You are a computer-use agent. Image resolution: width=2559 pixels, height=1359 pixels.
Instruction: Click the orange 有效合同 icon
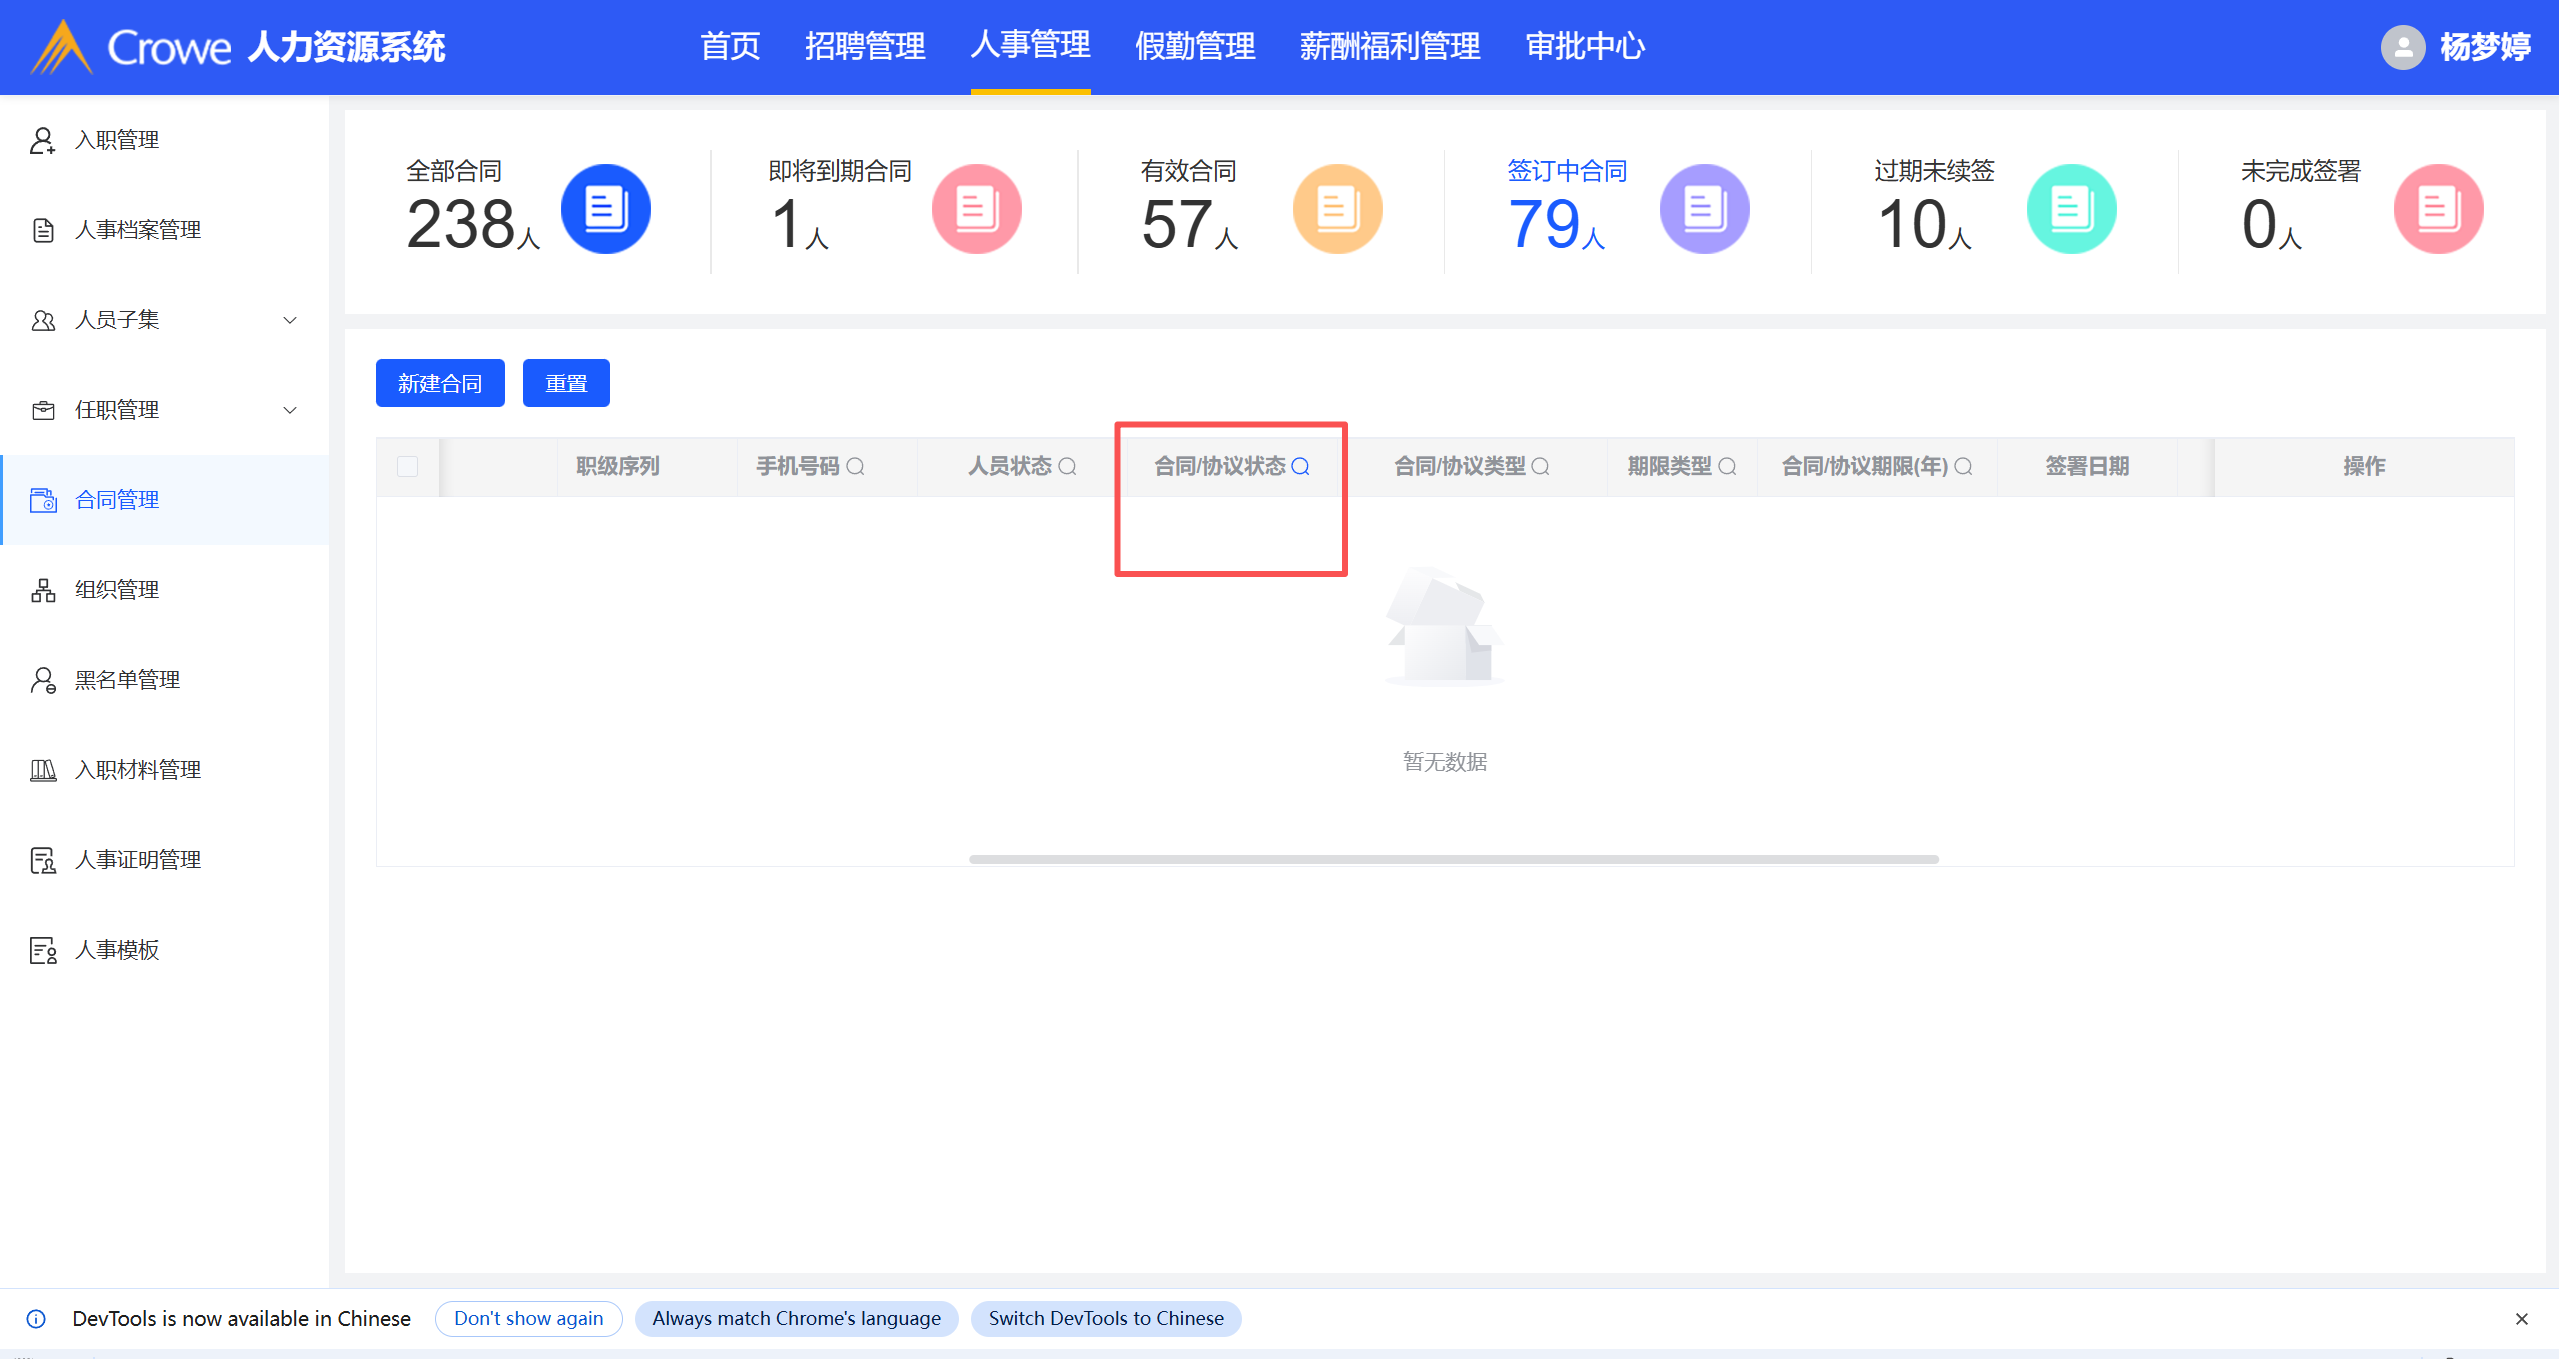pyautogui.click(x=1337, y=209)
